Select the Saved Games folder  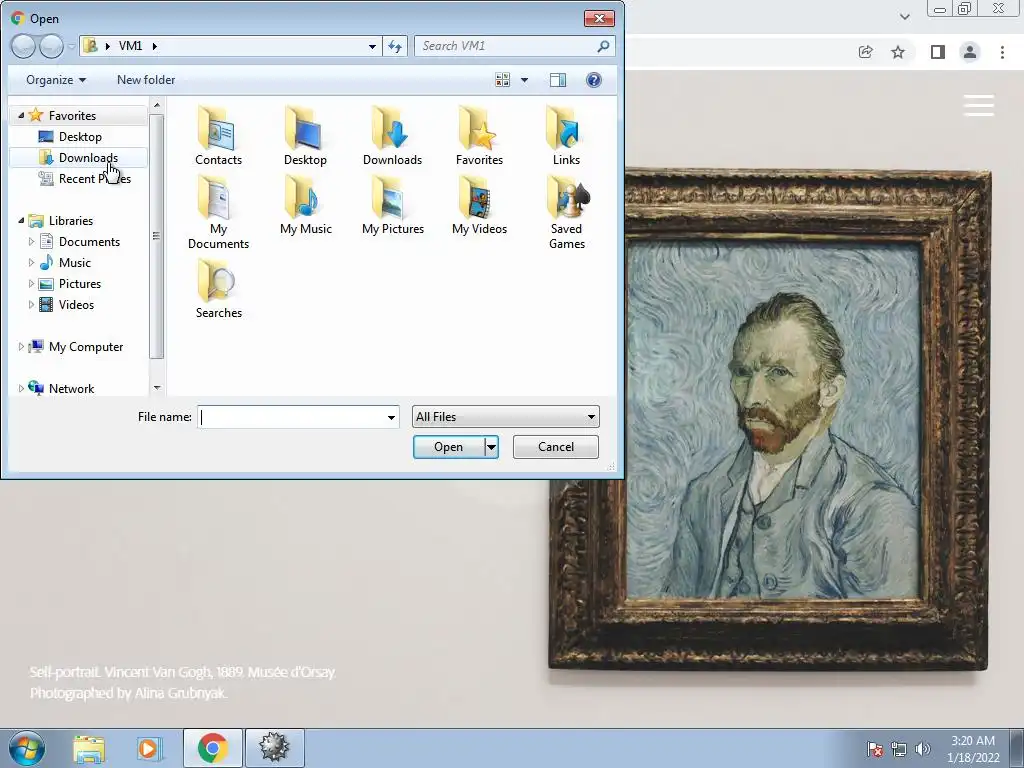point(566,213)
